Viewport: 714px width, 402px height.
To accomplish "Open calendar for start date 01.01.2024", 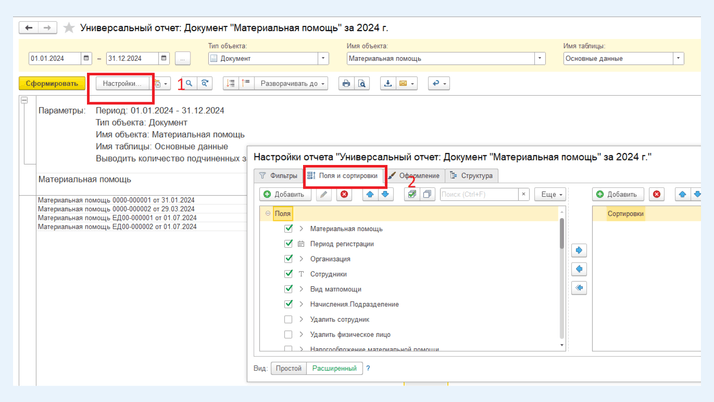I will (x=86, y=59).
